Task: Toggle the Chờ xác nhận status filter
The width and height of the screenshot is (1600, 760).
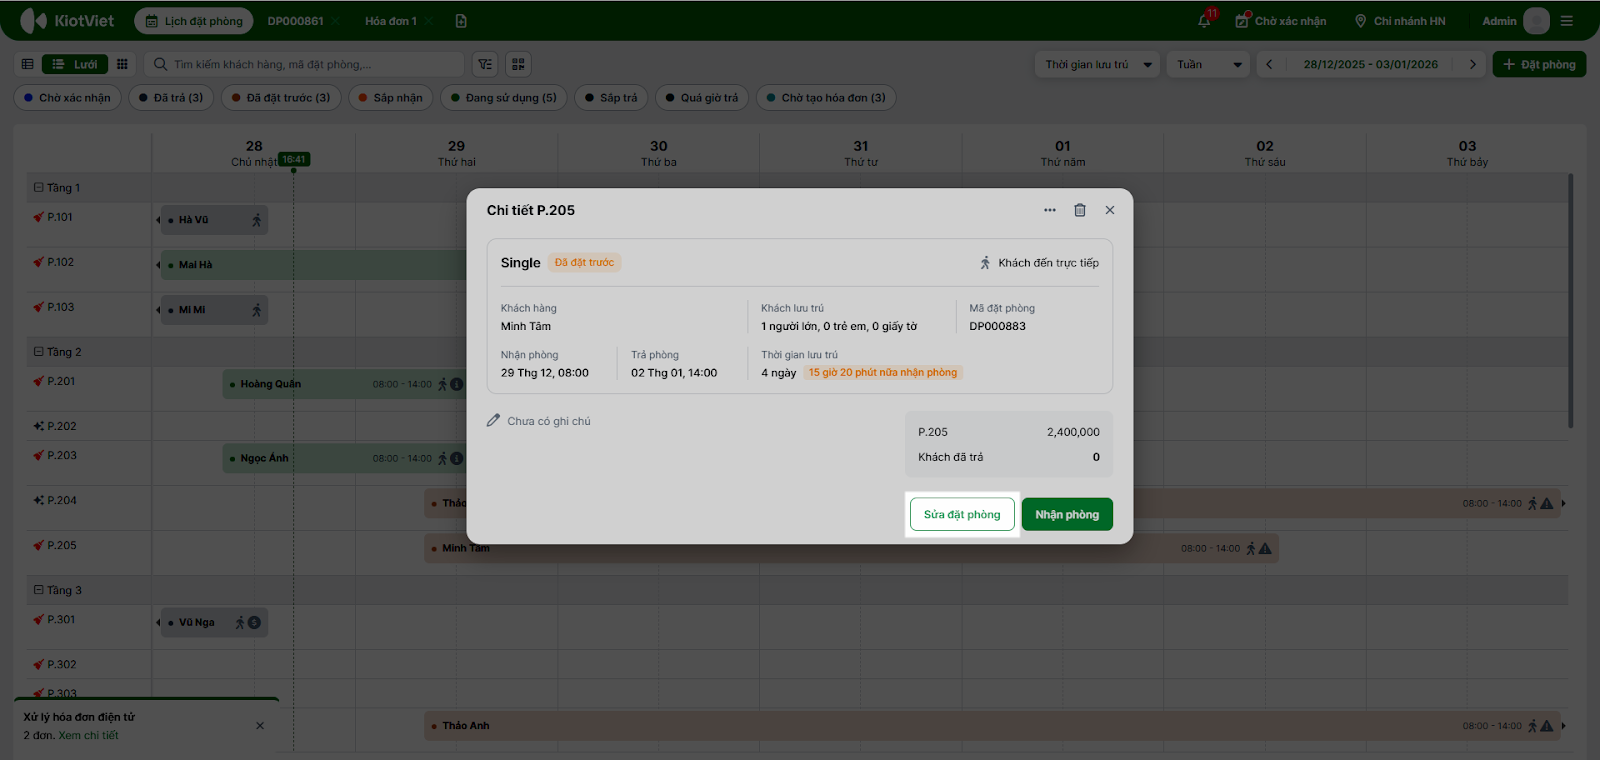Action: coord(68,98)
